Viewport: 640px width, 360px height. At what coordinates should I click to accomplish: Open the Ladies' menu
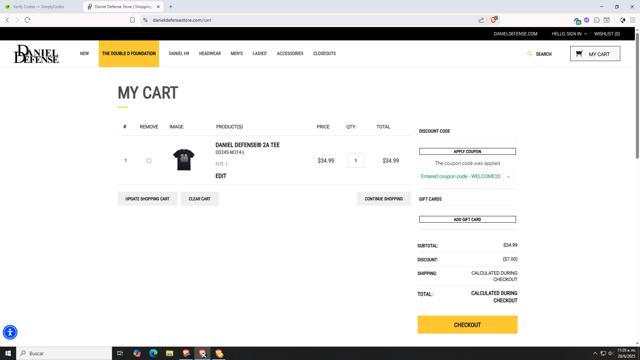[260, 53]
